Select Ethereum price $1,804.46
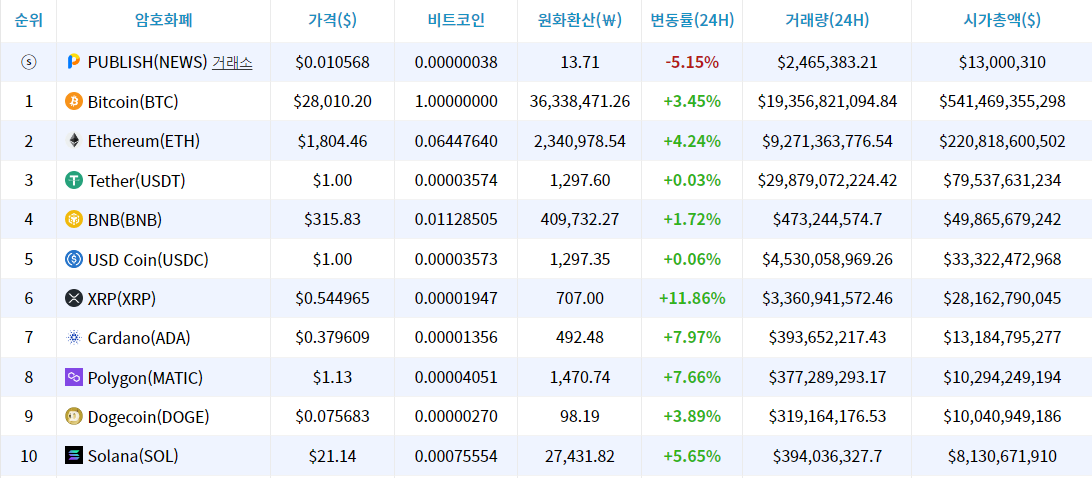The width and height of the screenshot is (1092, 478). pyautogui.click(x=332, y=141)
